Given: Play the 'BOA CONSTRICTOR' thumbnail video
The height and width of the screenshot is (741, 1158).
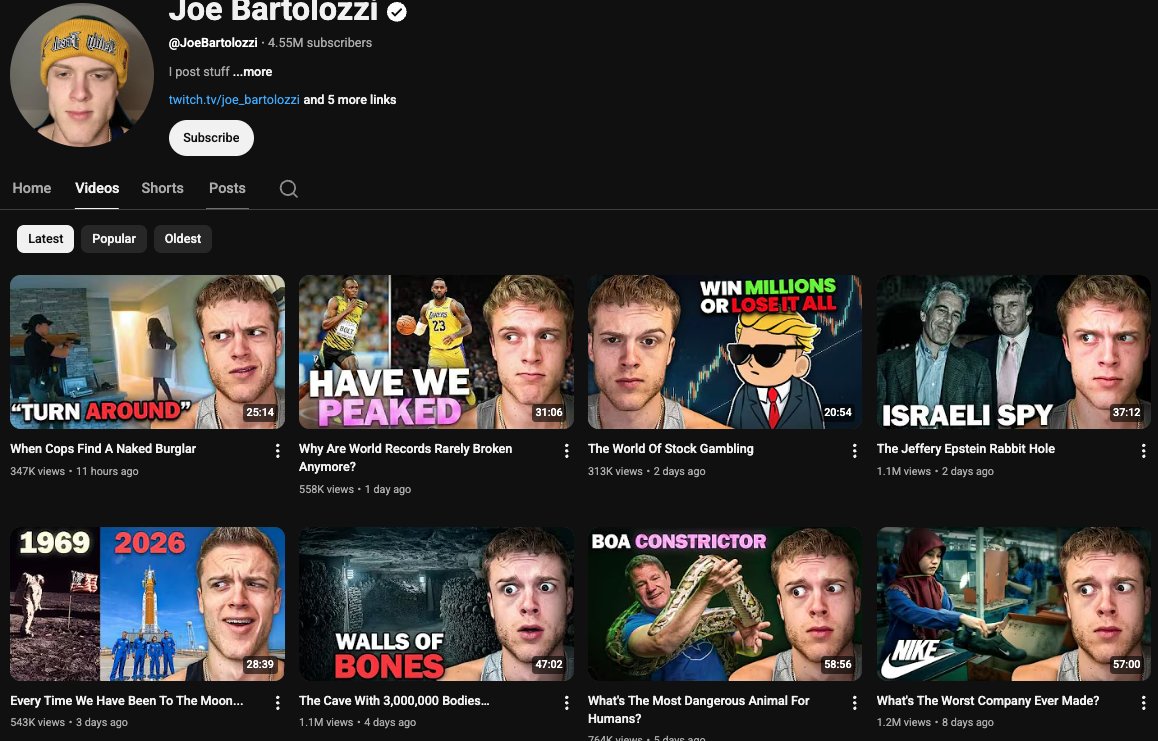Looking at the screenshot, I should pos(724,604).
